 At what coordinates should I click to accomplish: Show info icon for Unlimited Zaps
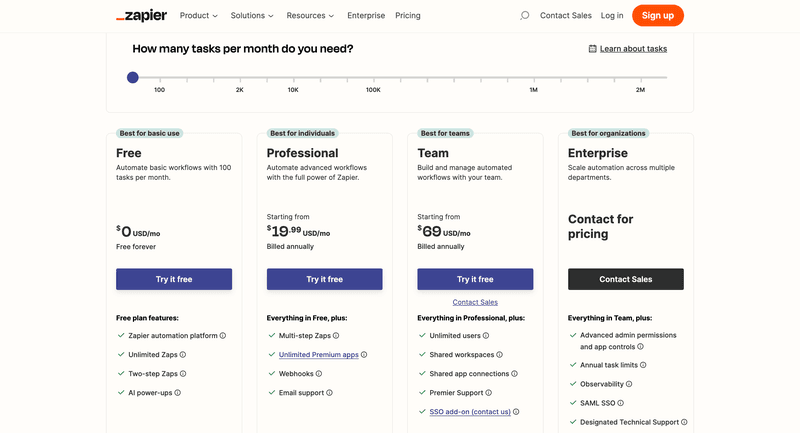[183, 354]
